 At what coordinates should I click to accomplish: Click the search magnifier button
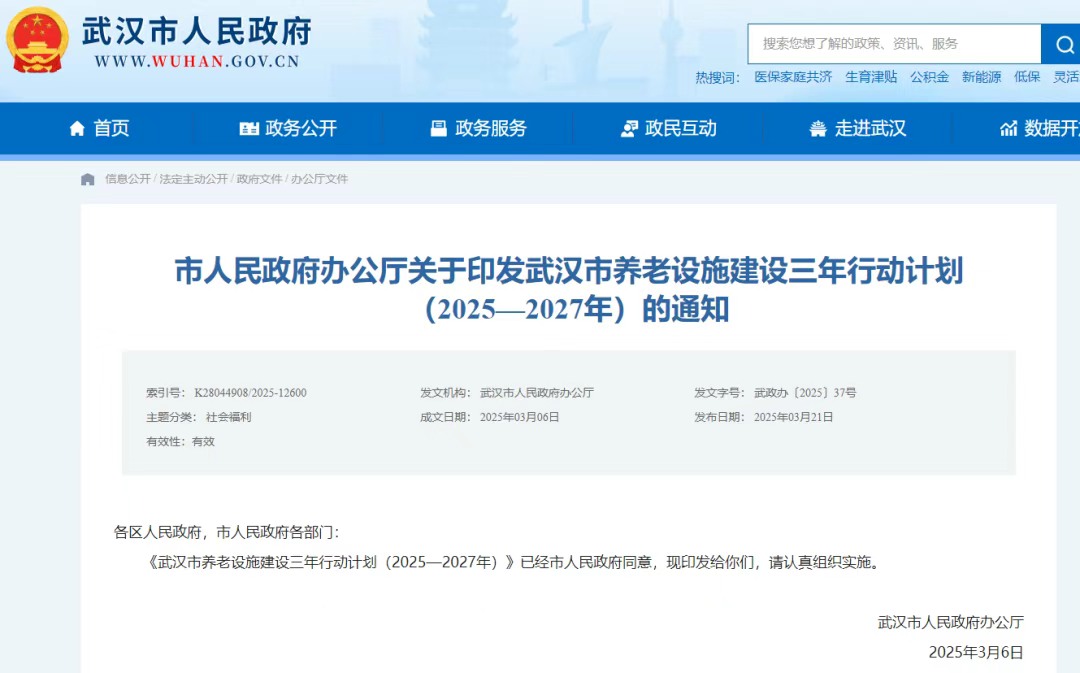[1063, 44]
